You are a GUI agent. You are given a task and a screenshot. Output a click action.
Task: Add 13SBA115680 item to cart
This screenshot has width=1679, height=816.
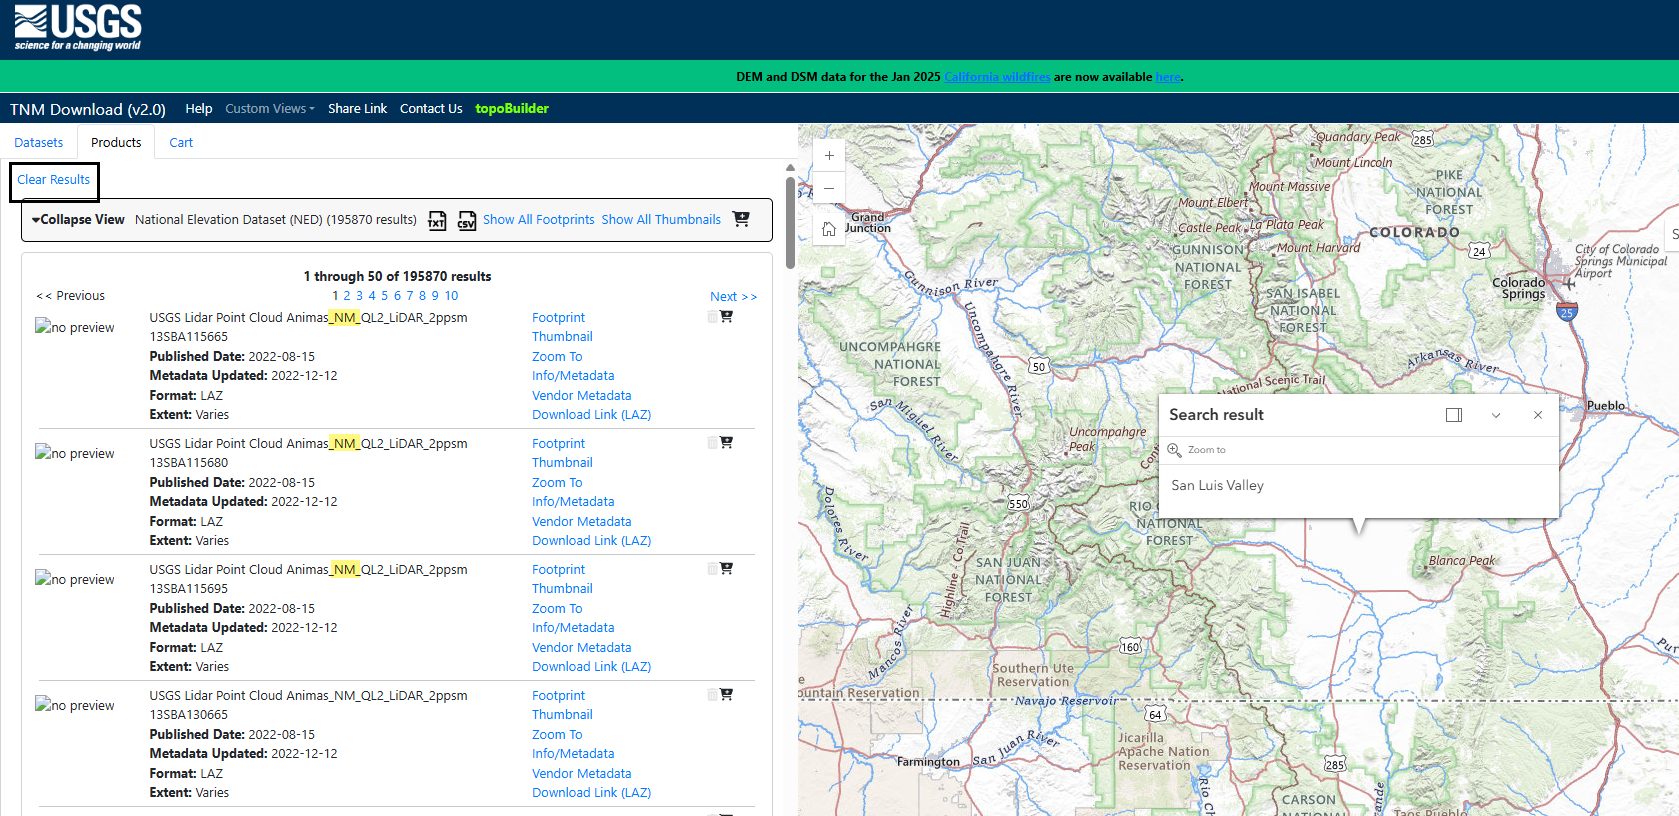tap(726, 442)
